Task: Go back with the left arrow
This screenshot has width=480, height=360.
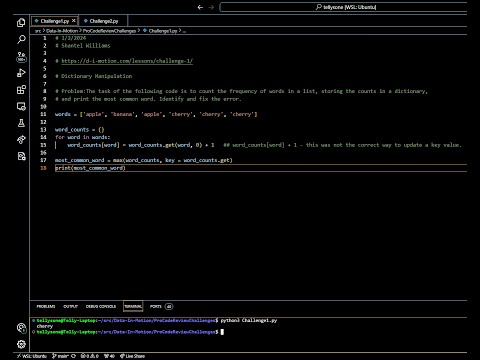Action: [x=200, y=7]
